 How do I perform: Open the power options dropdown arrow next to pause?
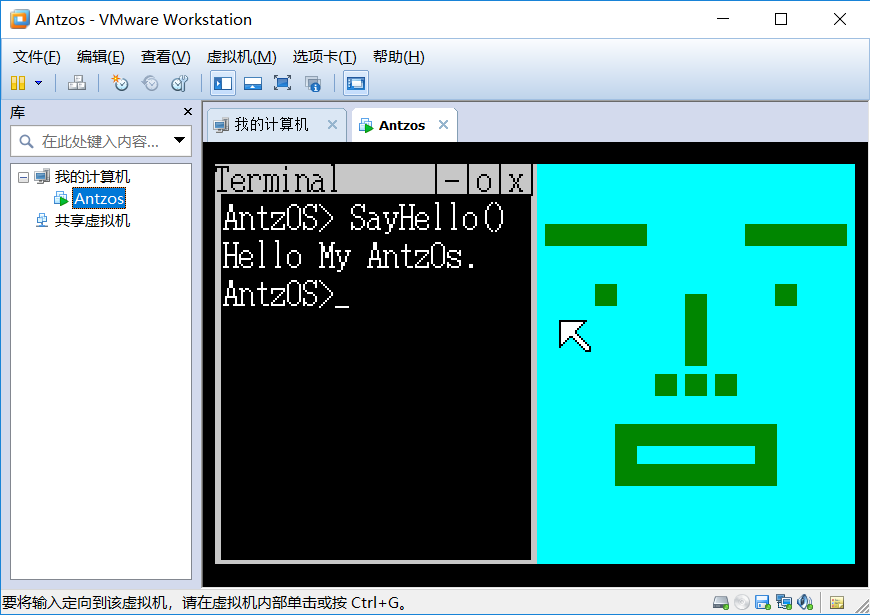(38, 83)
